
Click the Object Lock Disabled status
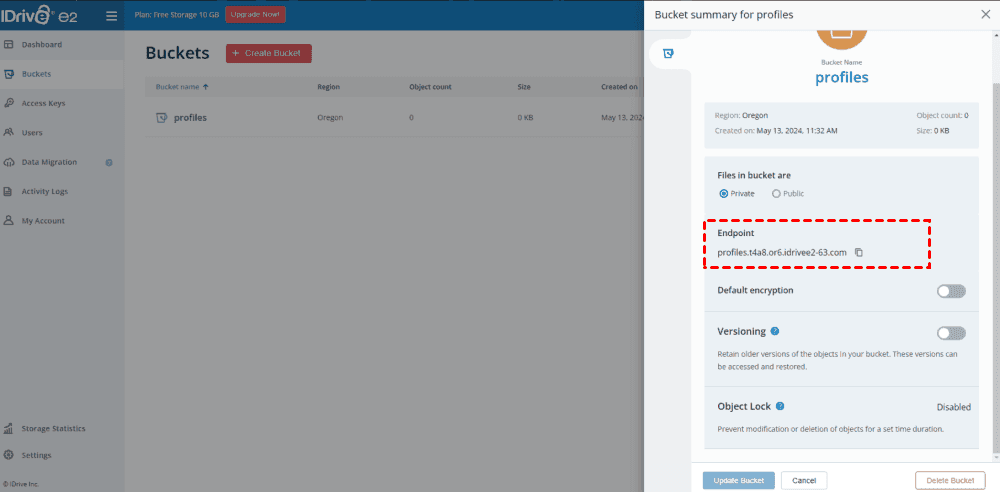953,407
